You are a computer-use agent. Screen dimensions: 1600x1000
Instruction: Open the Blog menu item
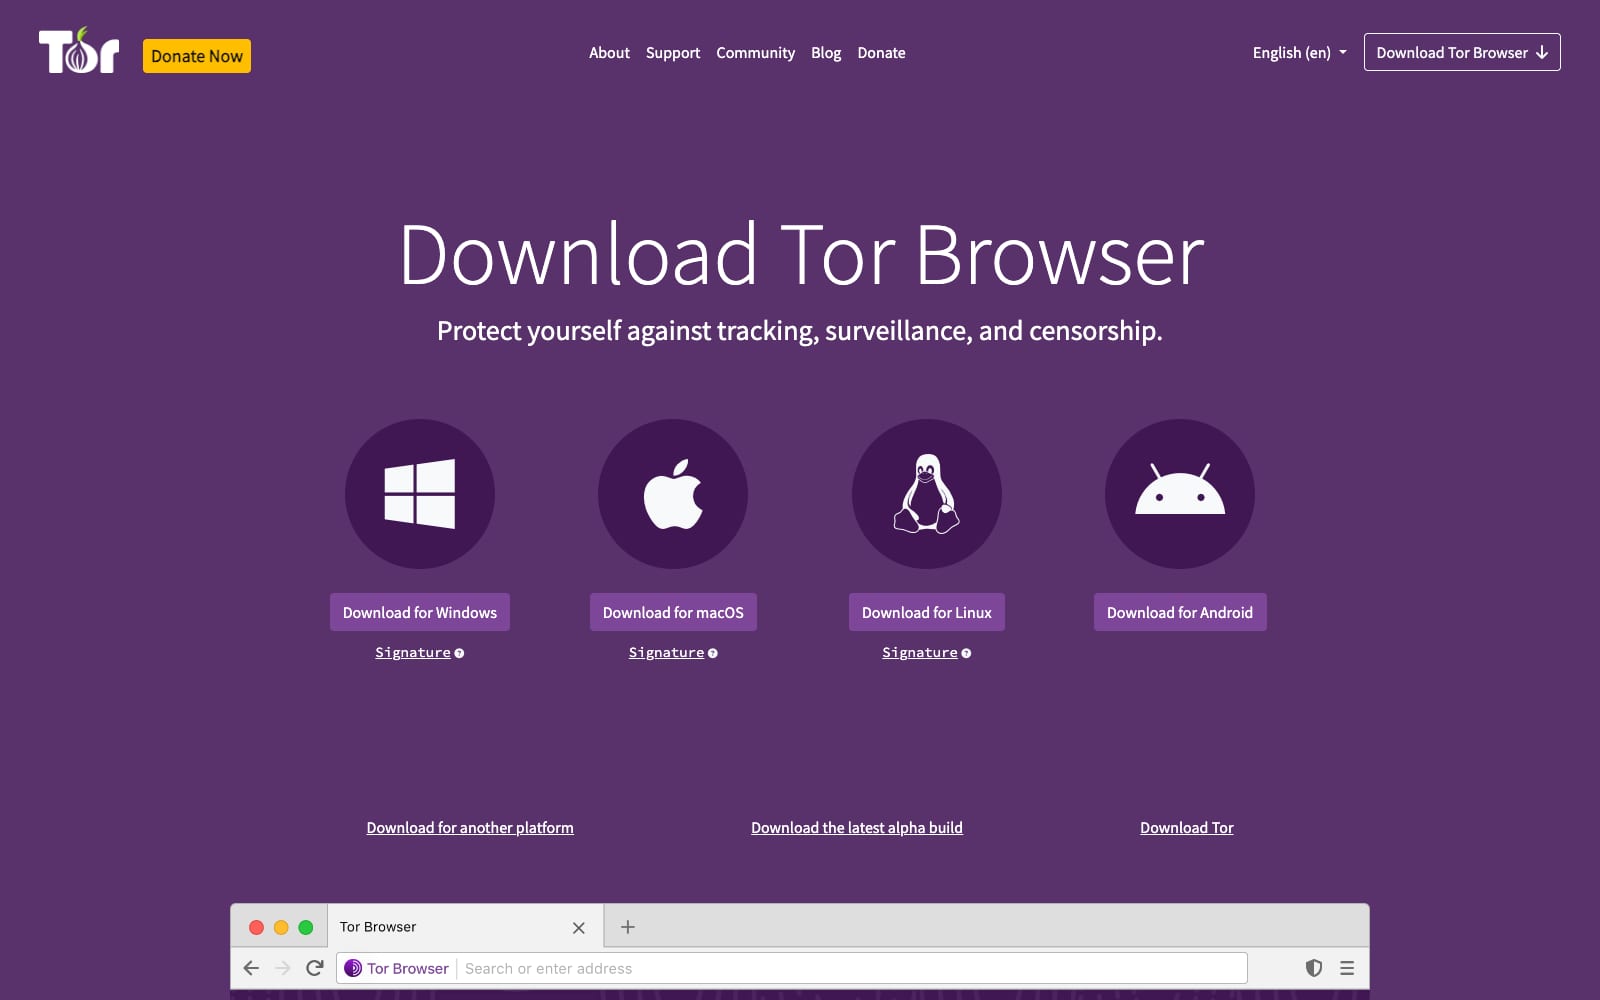point(826,53)
